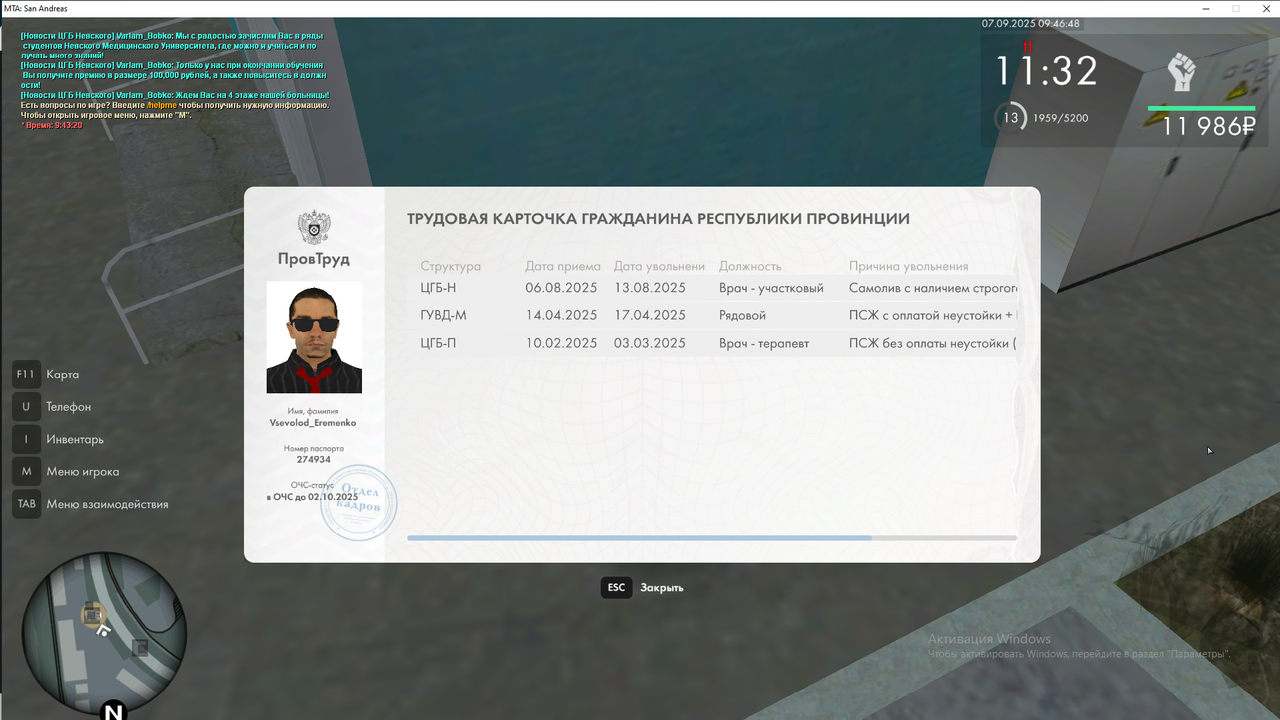Open Телефон with the U key icon
Viewport: 1280px width, 720px height.
(x=26, y=407)
